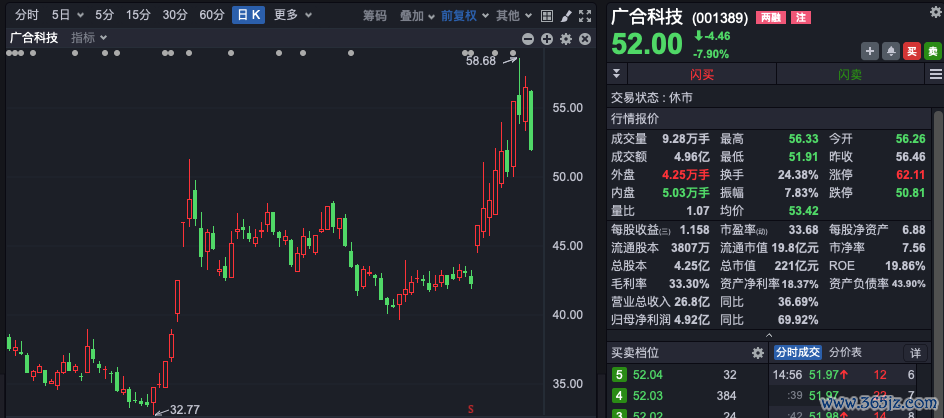
Task: Close the 广合科技 chart panel
Action: 585,39
